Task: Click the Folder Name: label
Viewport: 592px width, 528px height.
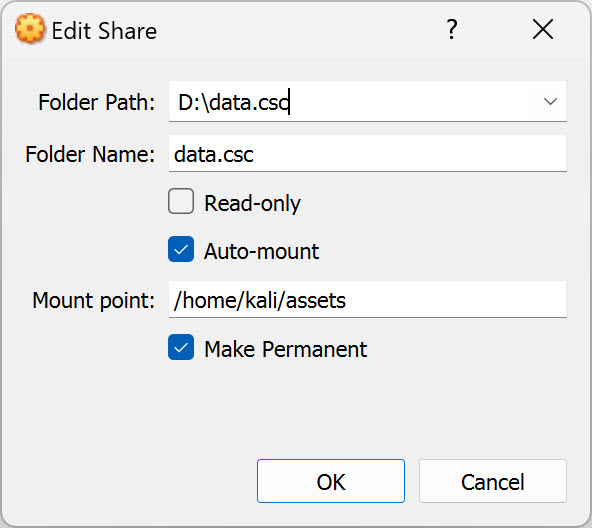Action: pos(90,154)
